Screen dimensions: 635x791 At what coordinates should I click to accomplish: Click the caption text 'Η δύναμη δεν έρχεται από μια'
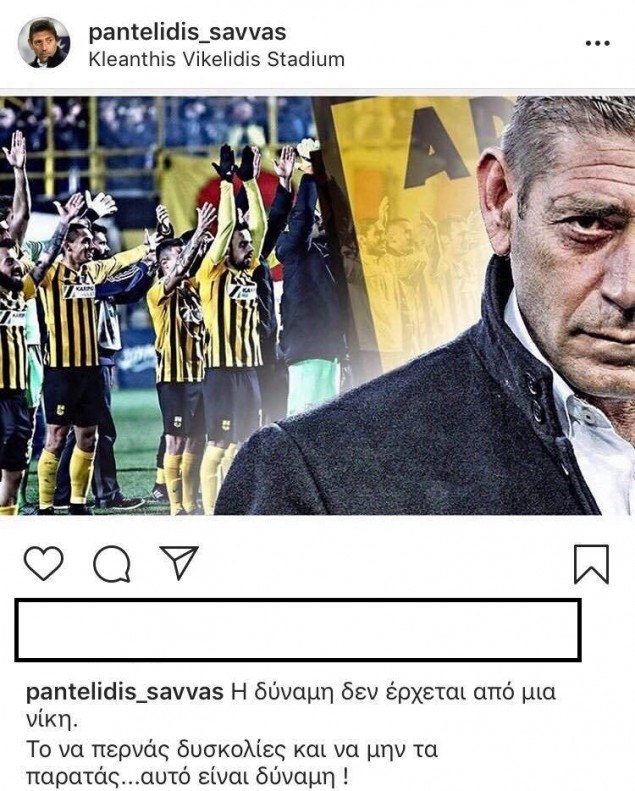pos(393,692)
